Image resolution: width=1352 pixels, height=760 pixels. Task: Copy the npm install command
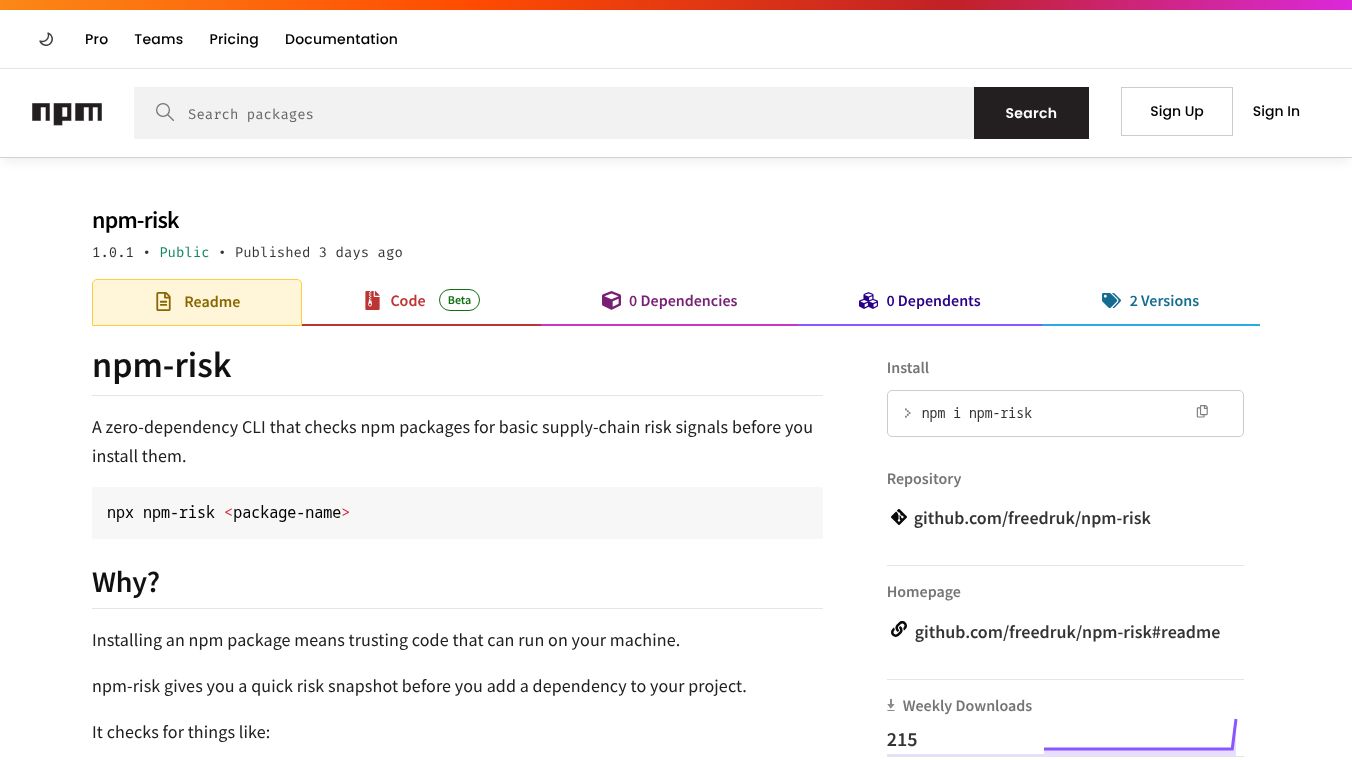pos(1202,411)
